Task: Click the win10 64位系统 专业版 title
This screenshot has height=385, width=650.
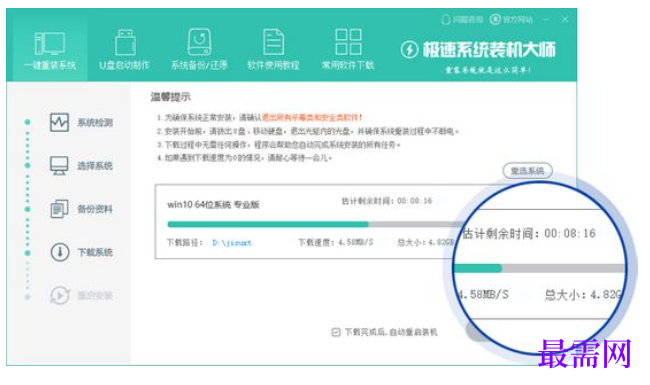Action: [213, 204]
